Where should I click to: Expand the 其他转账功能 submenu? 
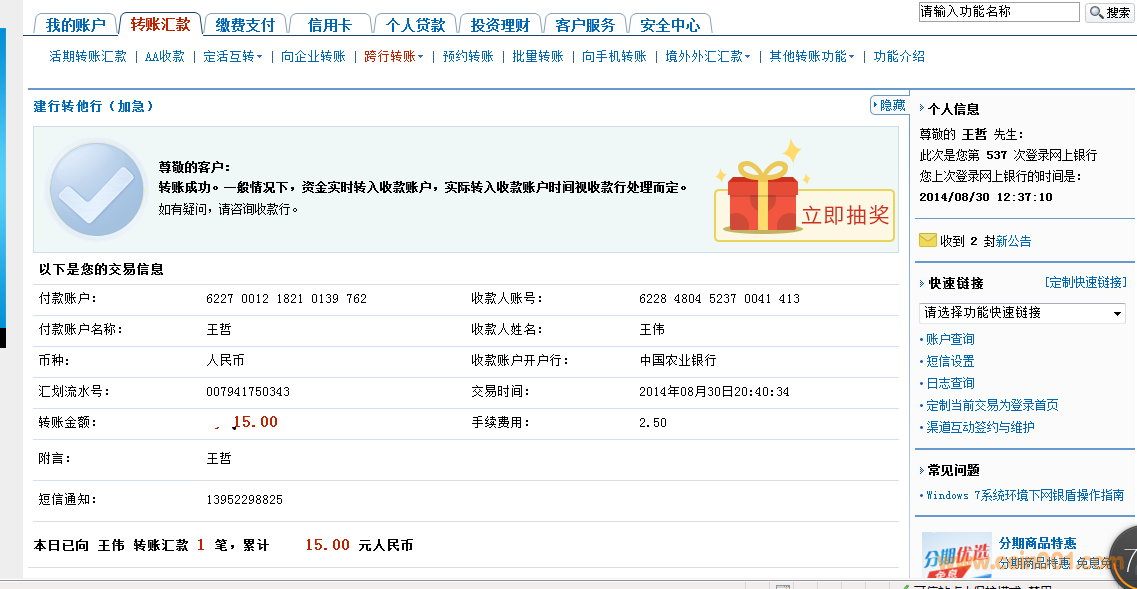tap(811, 57)
